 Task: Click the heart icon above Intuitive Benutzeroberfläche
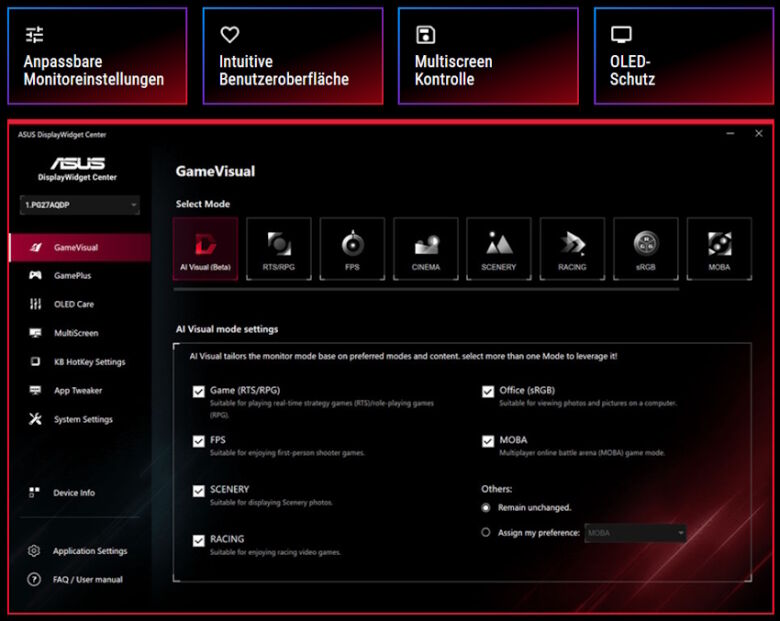(x=230, y=34)
